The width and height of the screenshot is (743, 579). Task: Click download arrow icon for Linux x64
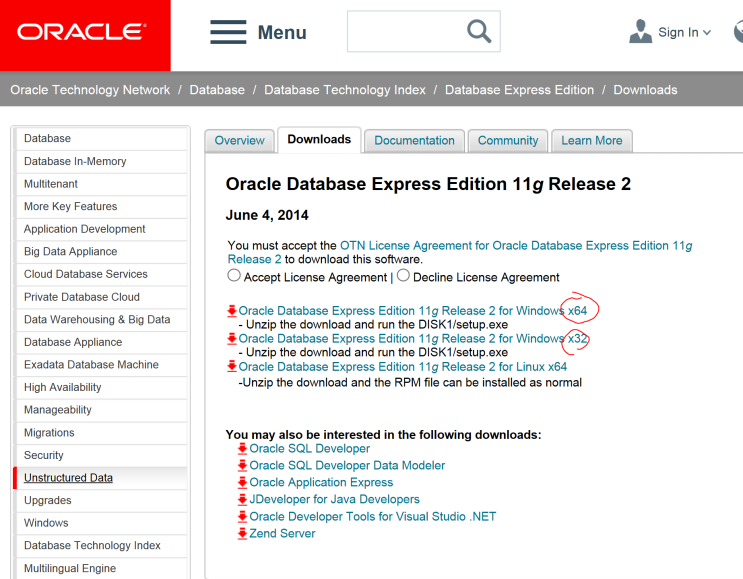click(x=232, y=367)
